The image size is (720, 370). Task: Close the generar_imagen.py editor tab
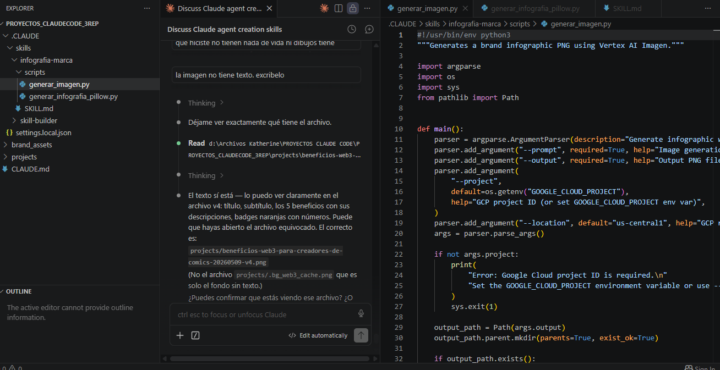465,8
